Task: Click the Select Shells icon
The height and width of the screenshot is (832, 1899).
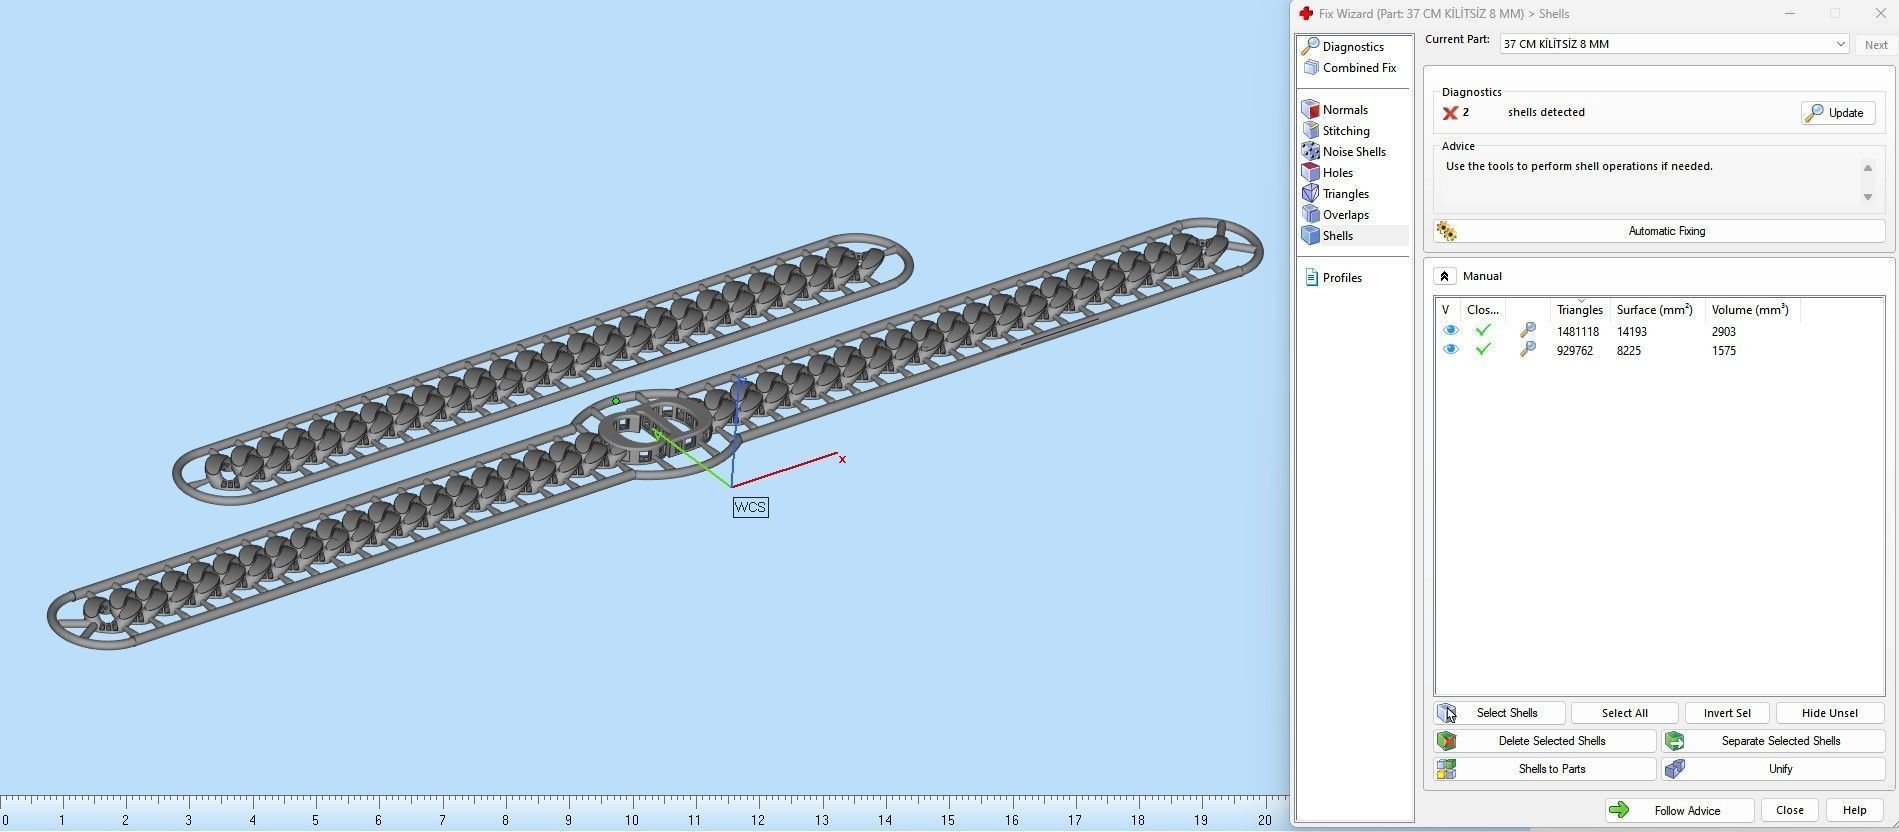Action: pos(1447,713)
